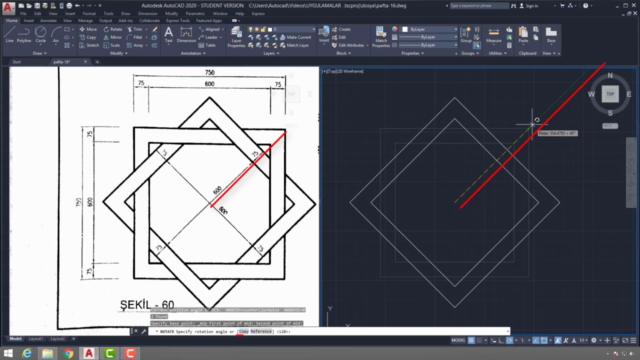Screen dimensions: 640x360
Task: Click the Paste clipboard icon
Action: [x=523, y=35]
